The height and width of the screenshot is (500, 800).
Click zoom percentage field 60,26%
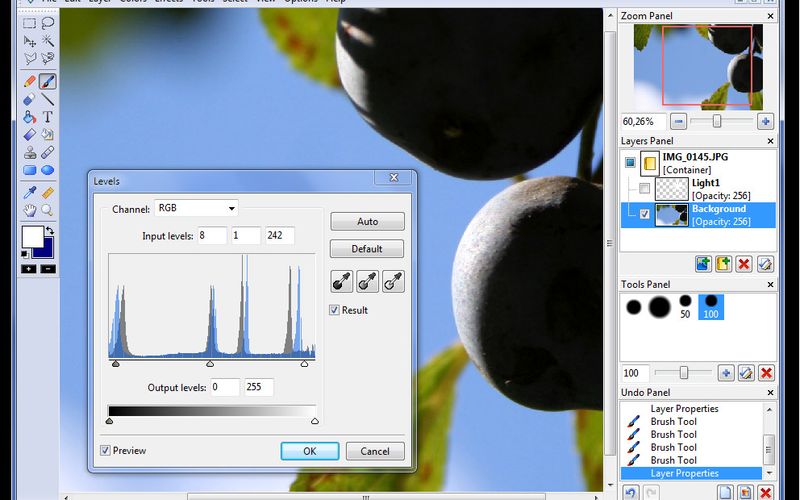pyautogui.click(x=643, y=121)
